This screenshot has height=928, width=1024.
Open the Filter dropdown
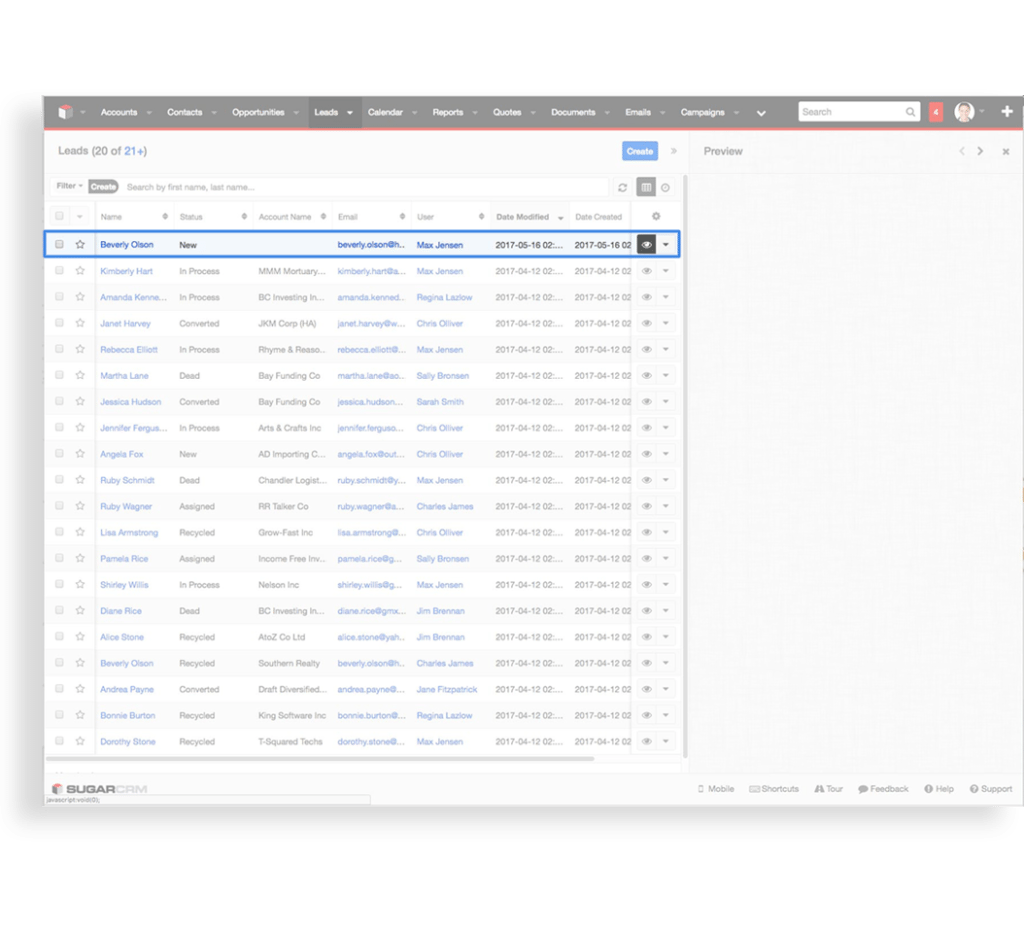69,186
